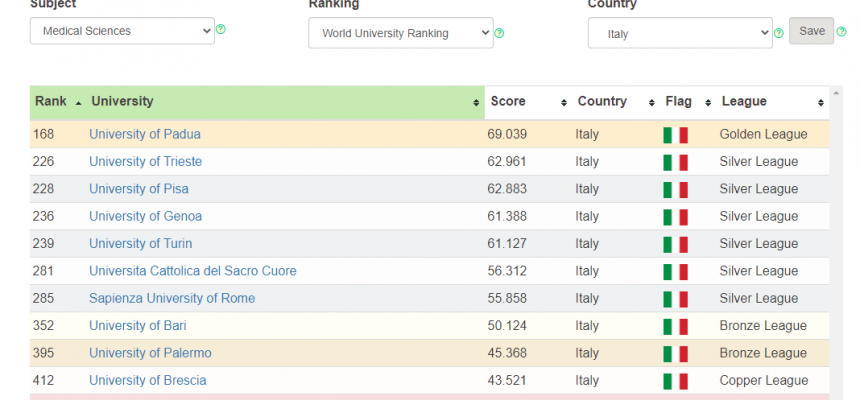The width and height of the screenshot is (860, 400).
Task: Select score value 69.039
Action: click(507, 134)
